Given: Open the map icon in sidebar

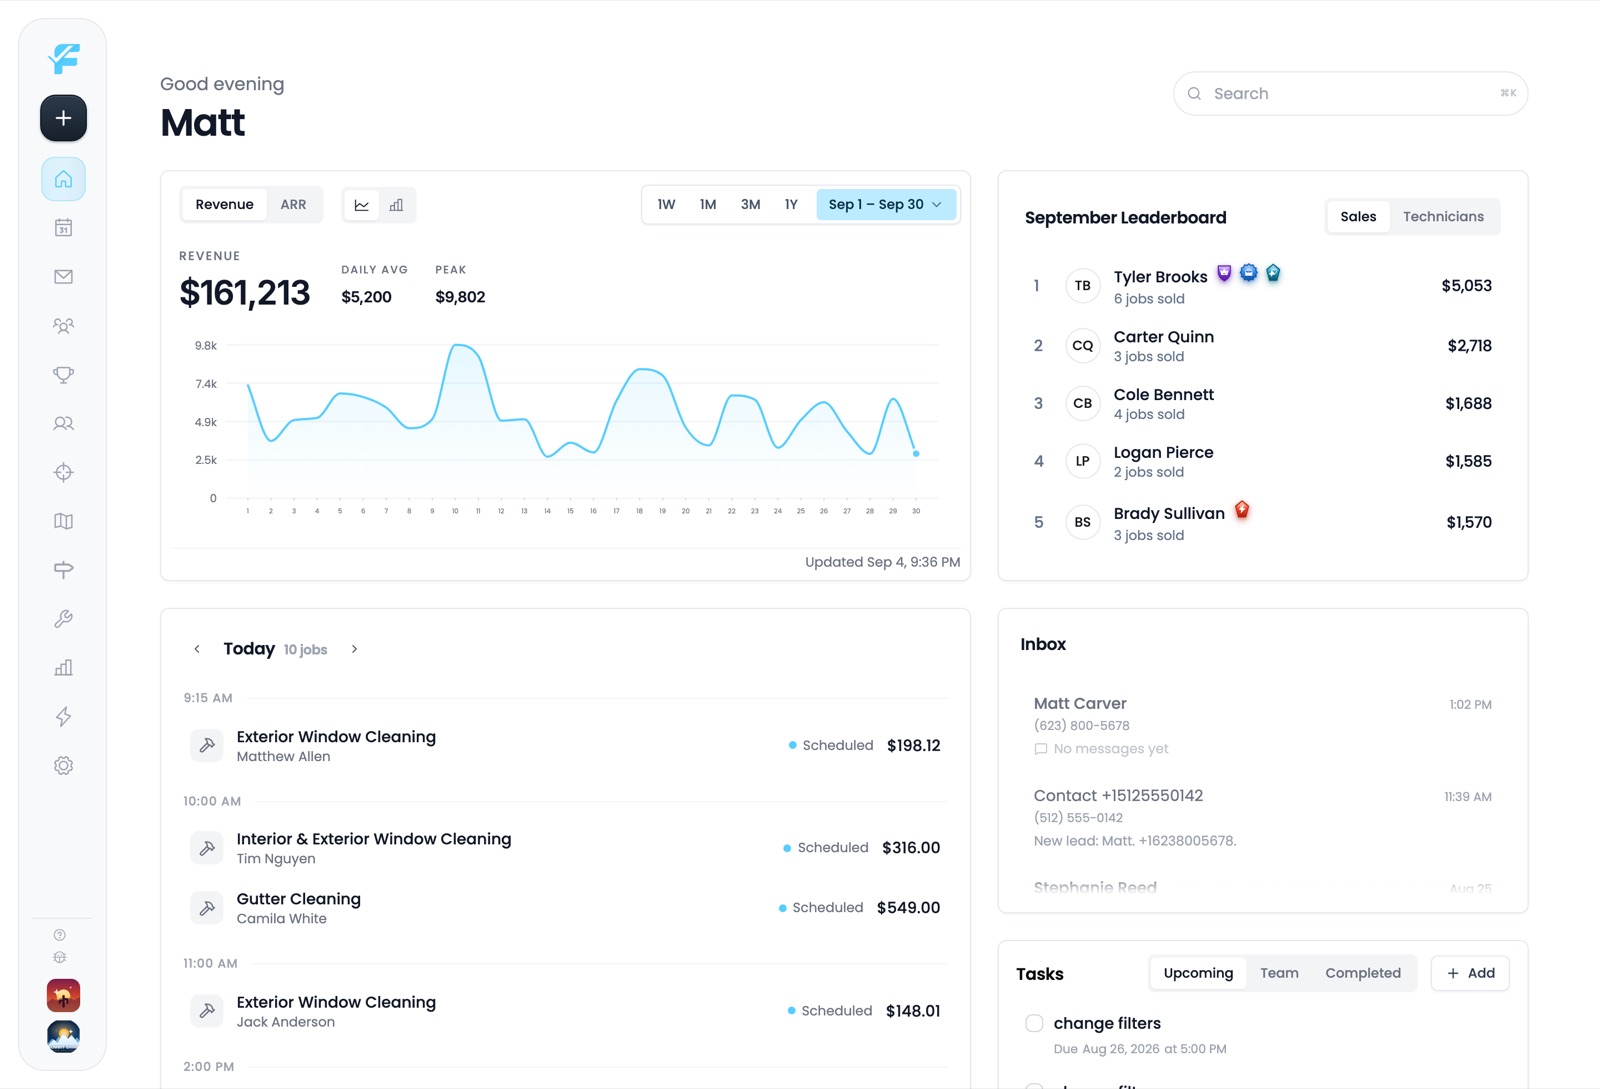Looking at the screenshot, I should point(63,521).
